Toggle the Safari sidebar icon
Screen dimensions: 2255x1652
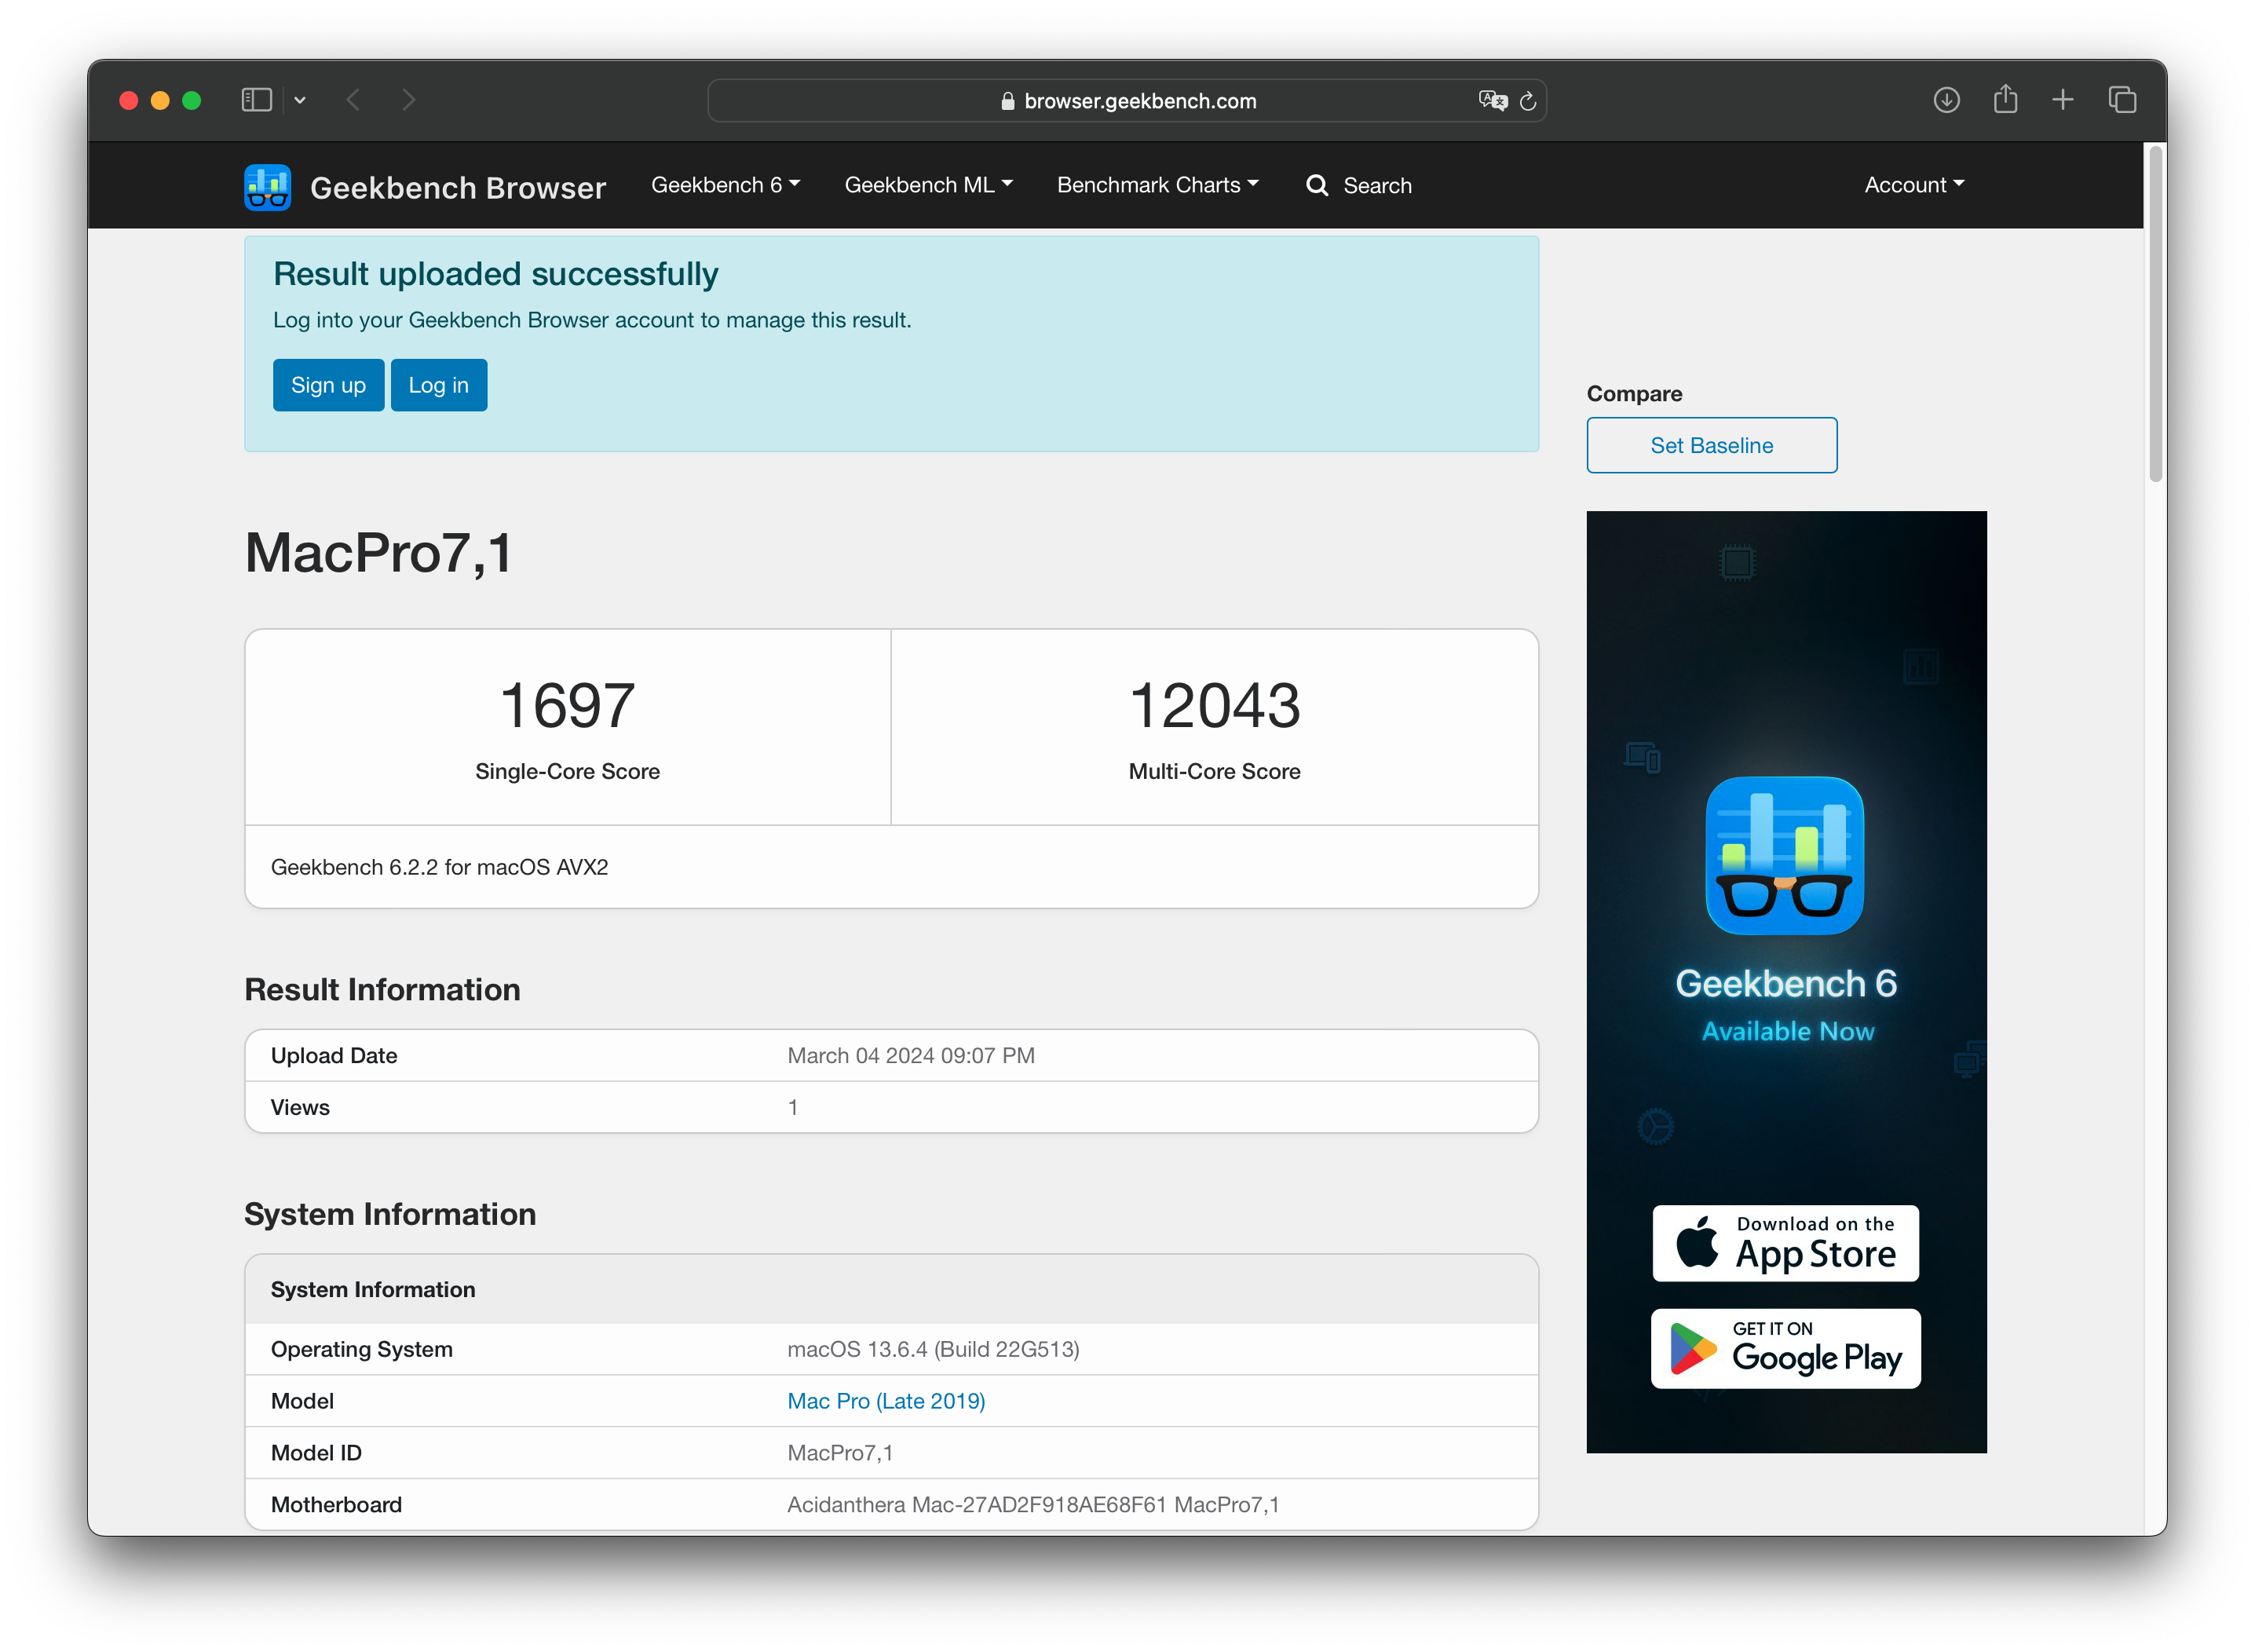coord(256,100)
